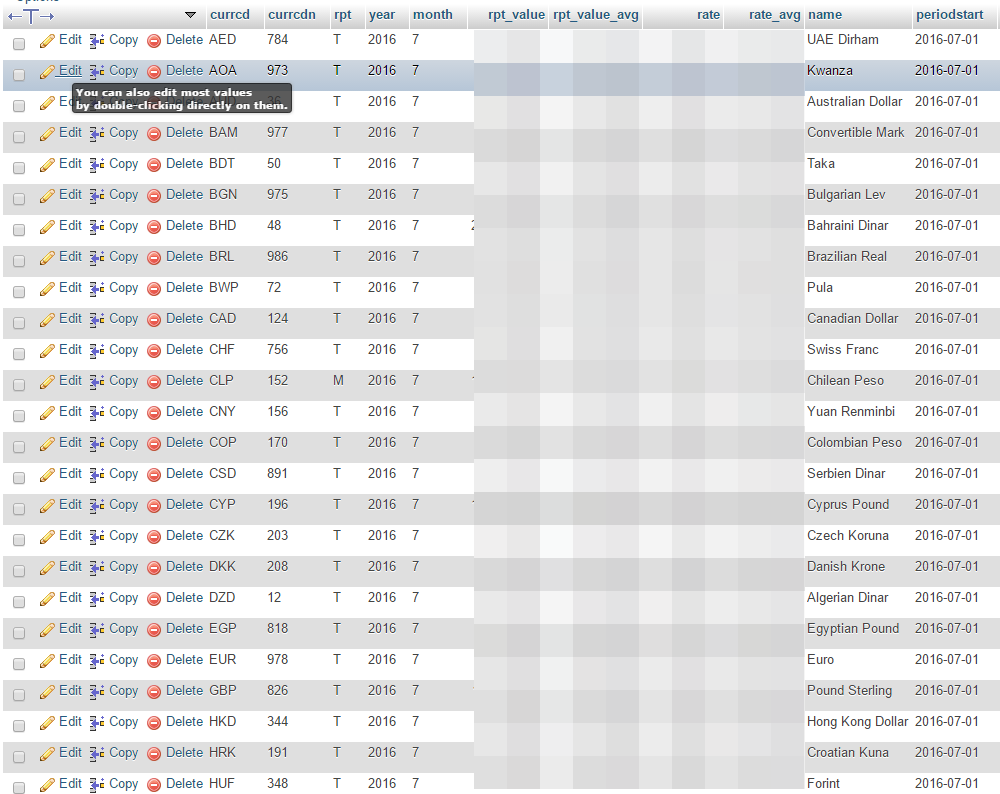Open the options dropdown arrow in table header
The width and height of the screenshot is (1000, 794).
click(x=190, y=15)
